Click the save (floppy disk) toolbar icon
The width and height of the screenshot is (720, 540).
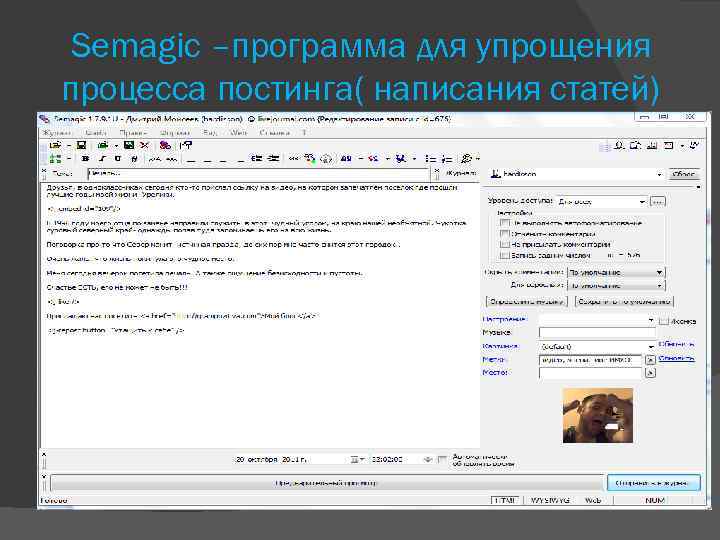click(81, 146)
